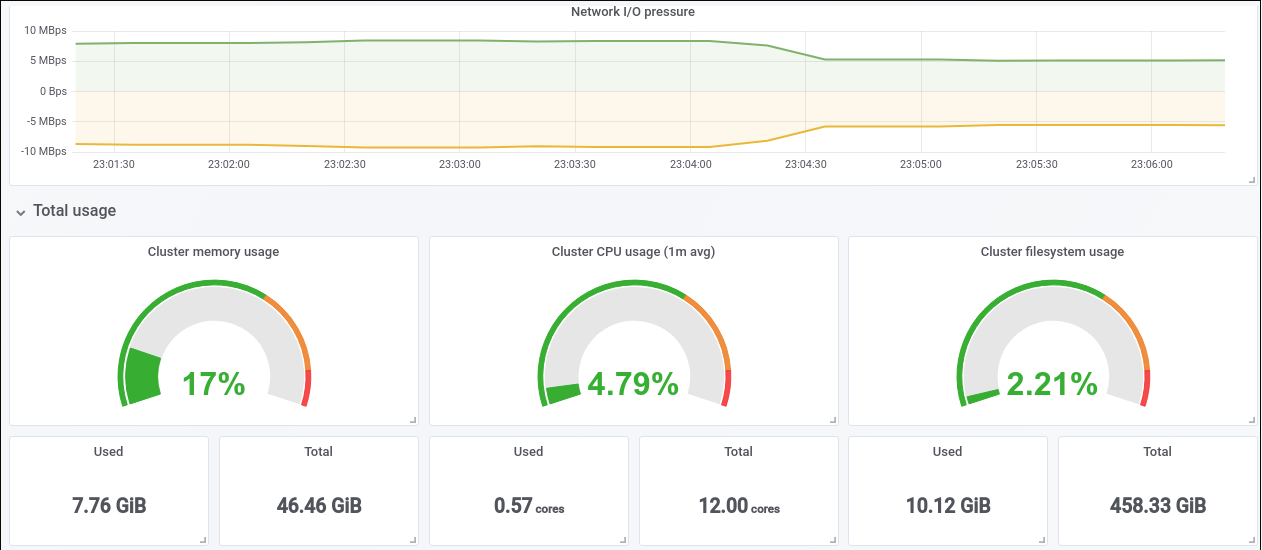The image size is (1262, 550).
Task: Click the 17% memory gauge value
Action: tap(213, 384)
